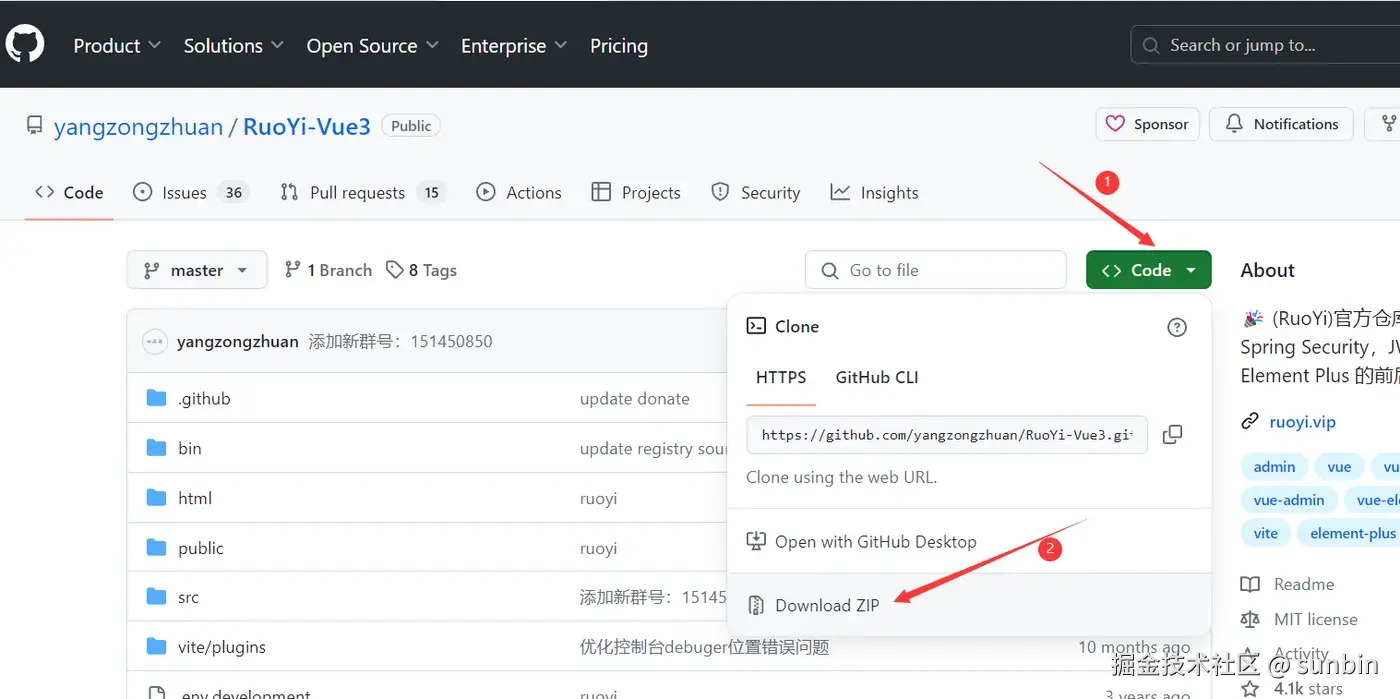Viewport: 1400px width, 699px height.
Task: Open the Insights tab
Action: click(x=874, y=193)
